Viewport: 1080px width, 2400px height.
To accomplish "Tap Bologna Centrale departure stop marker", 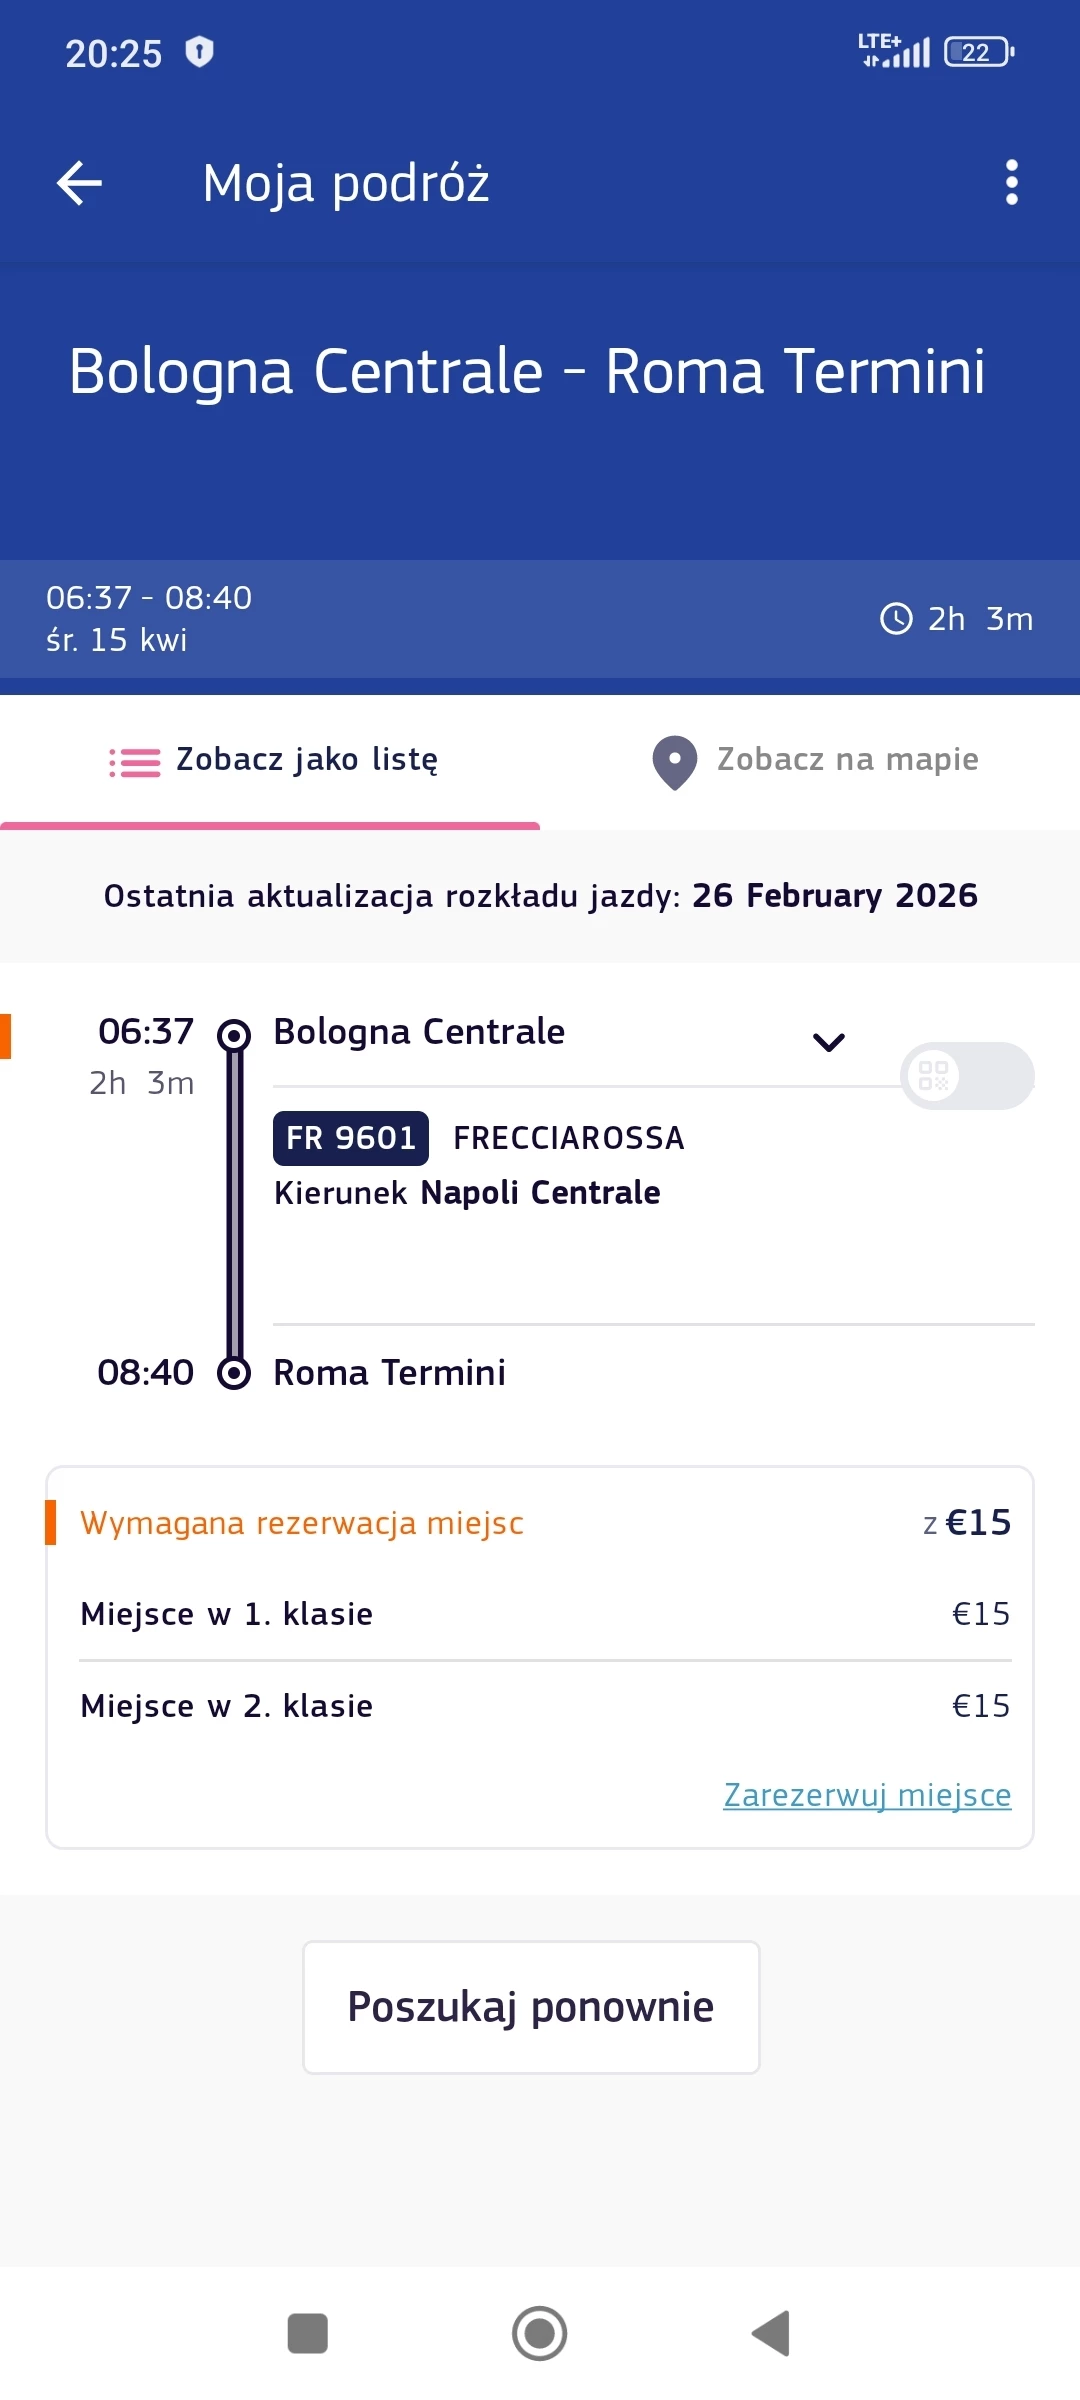I will [234, 1034].
